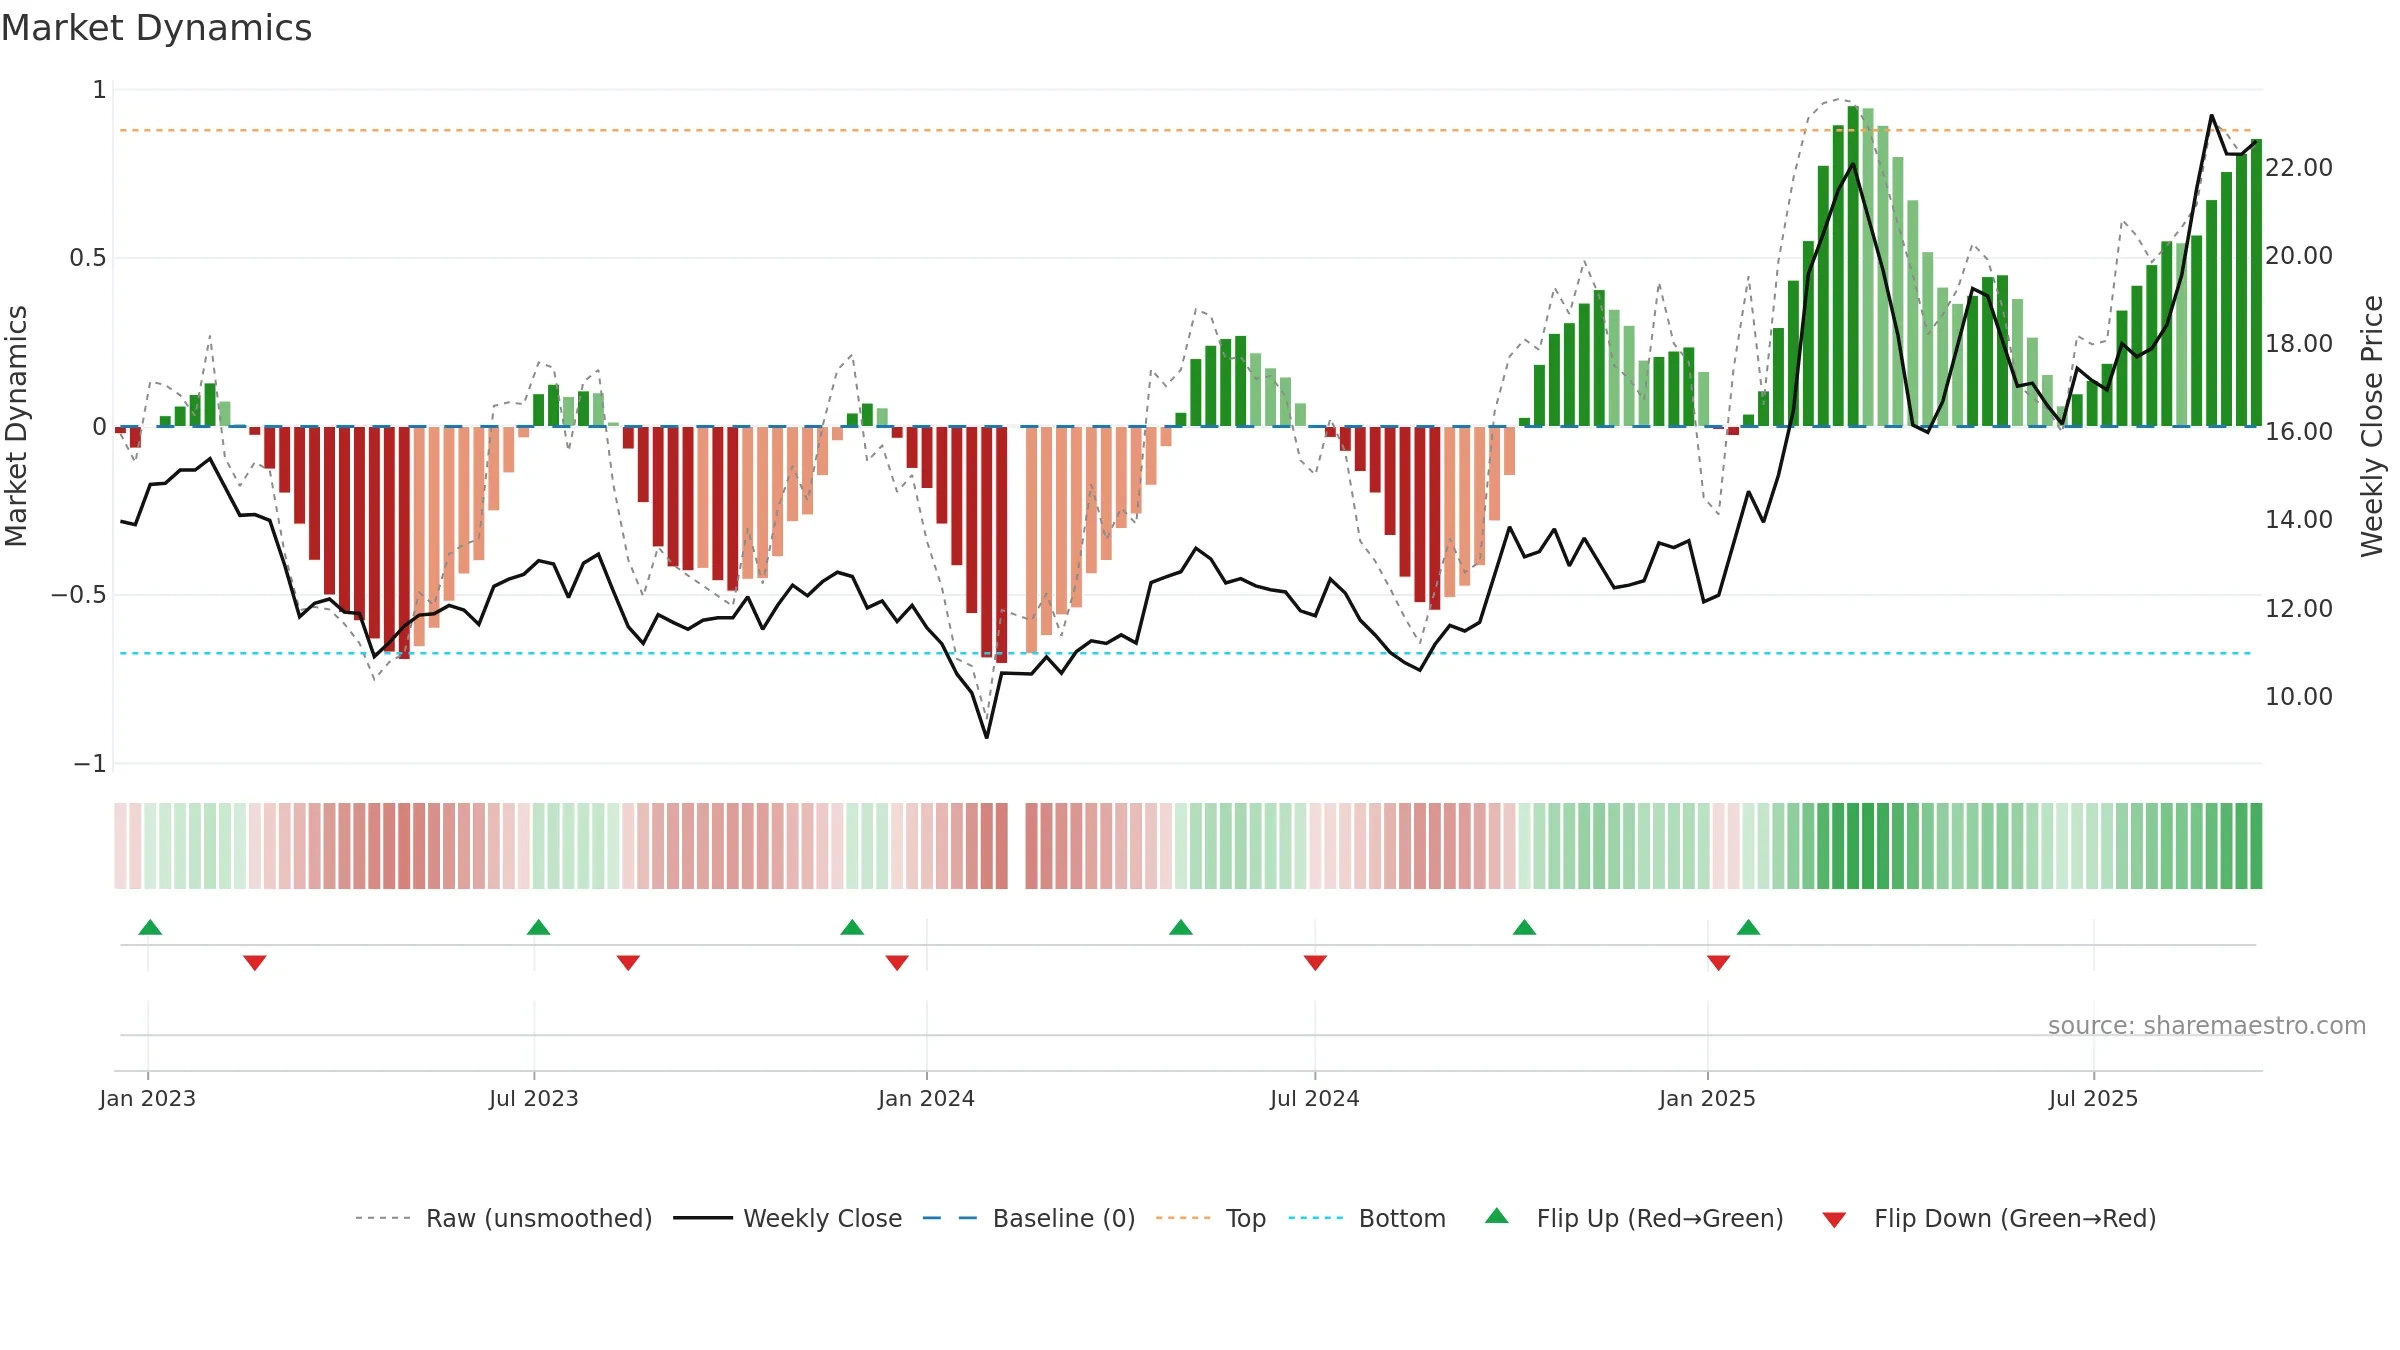Toggle the Weekly Close legend entry
This screenshot has width=2400, height=1350.
(x=788, y=1218)
